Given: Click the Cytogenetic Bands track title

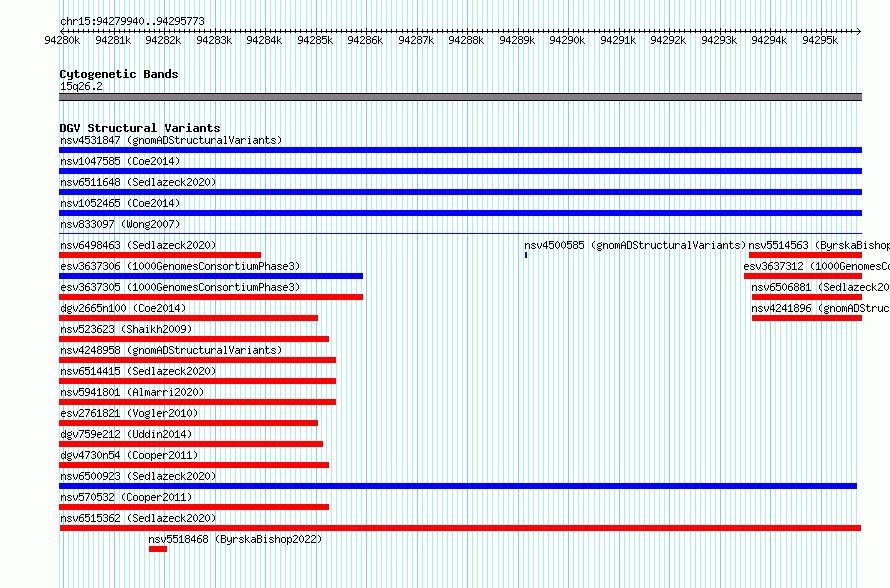Looking at the screenshot, I should [x=119, y=74].
